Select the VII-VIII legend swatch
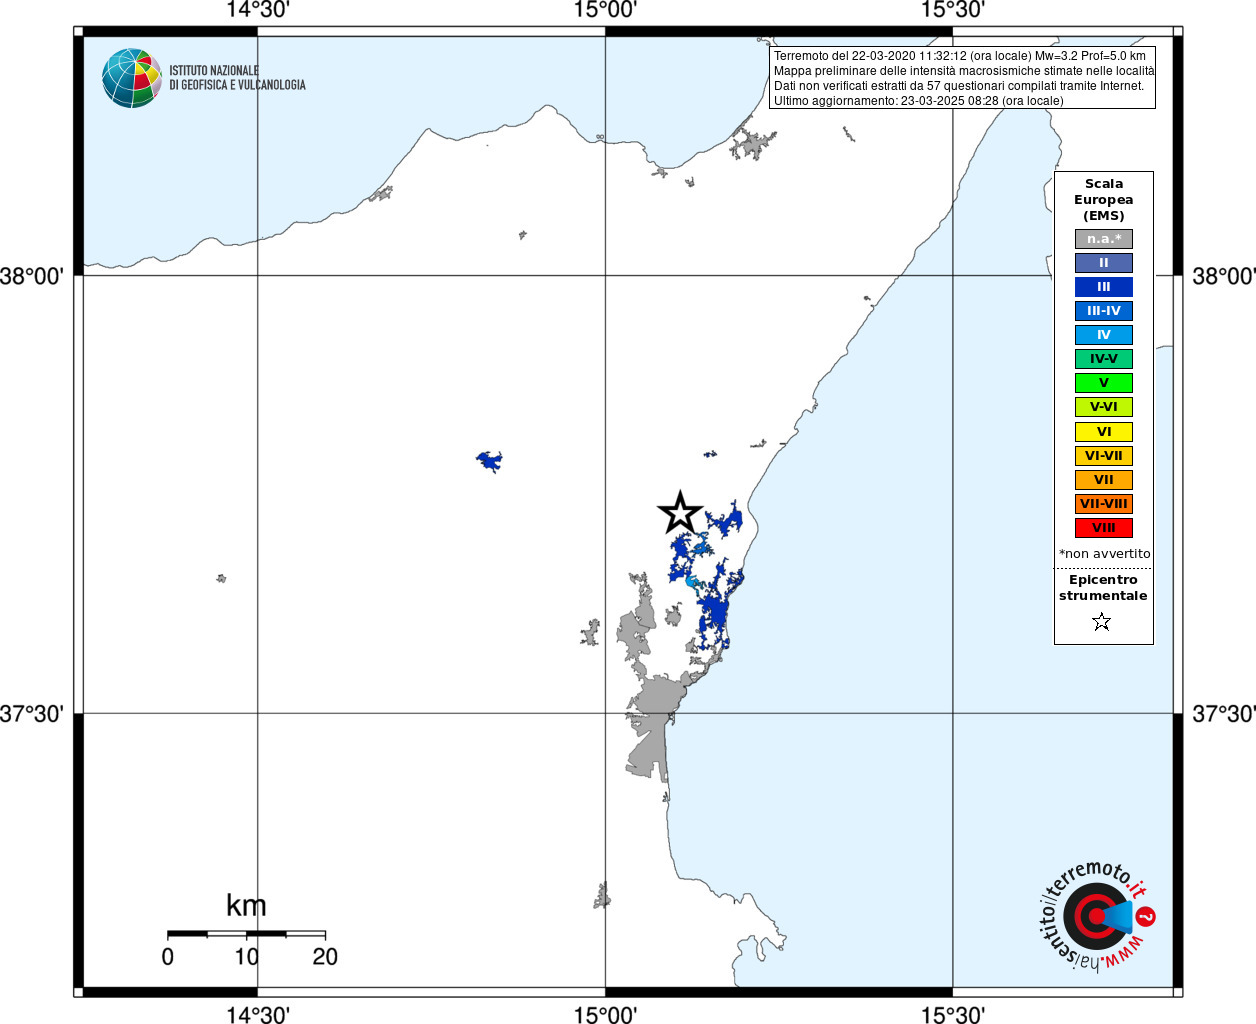The width and height of the screenshot is (1256, 1024). tap(1104, 504)
